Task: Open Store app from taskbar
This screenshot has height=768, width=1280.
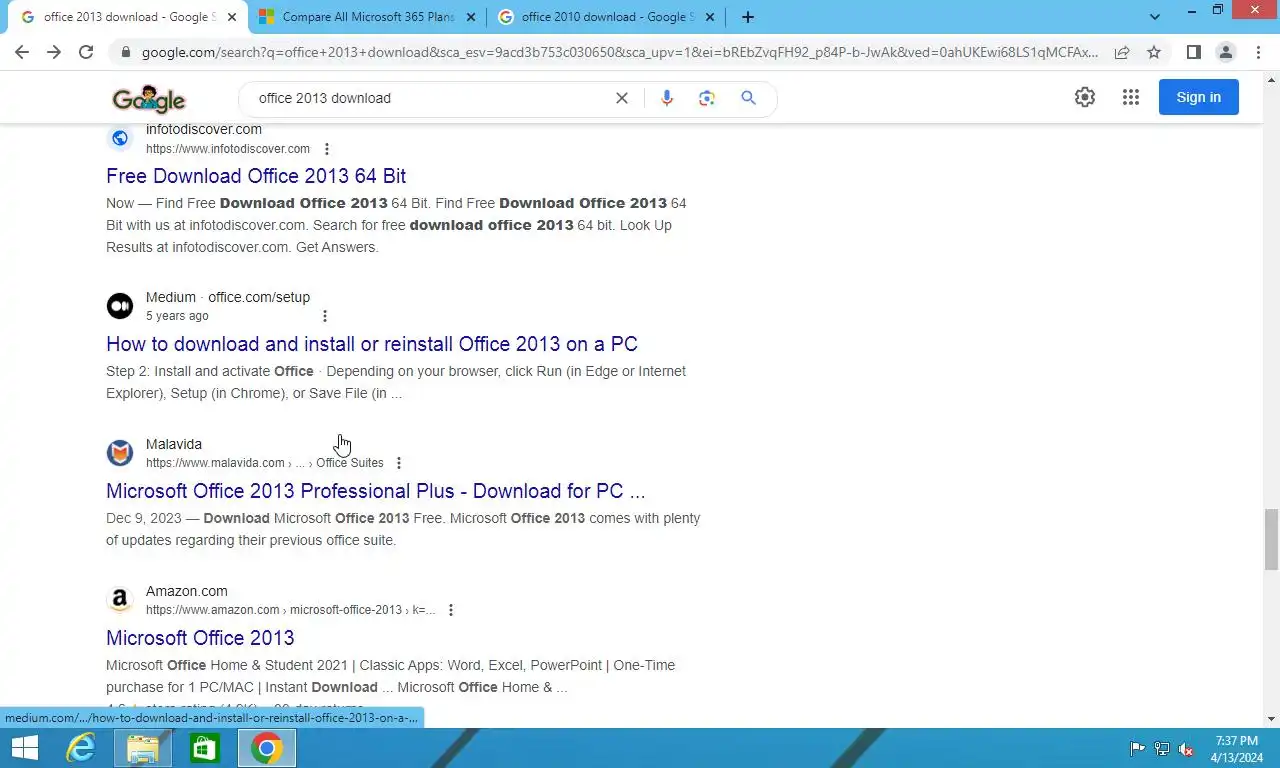Action: tap(205, 748)
